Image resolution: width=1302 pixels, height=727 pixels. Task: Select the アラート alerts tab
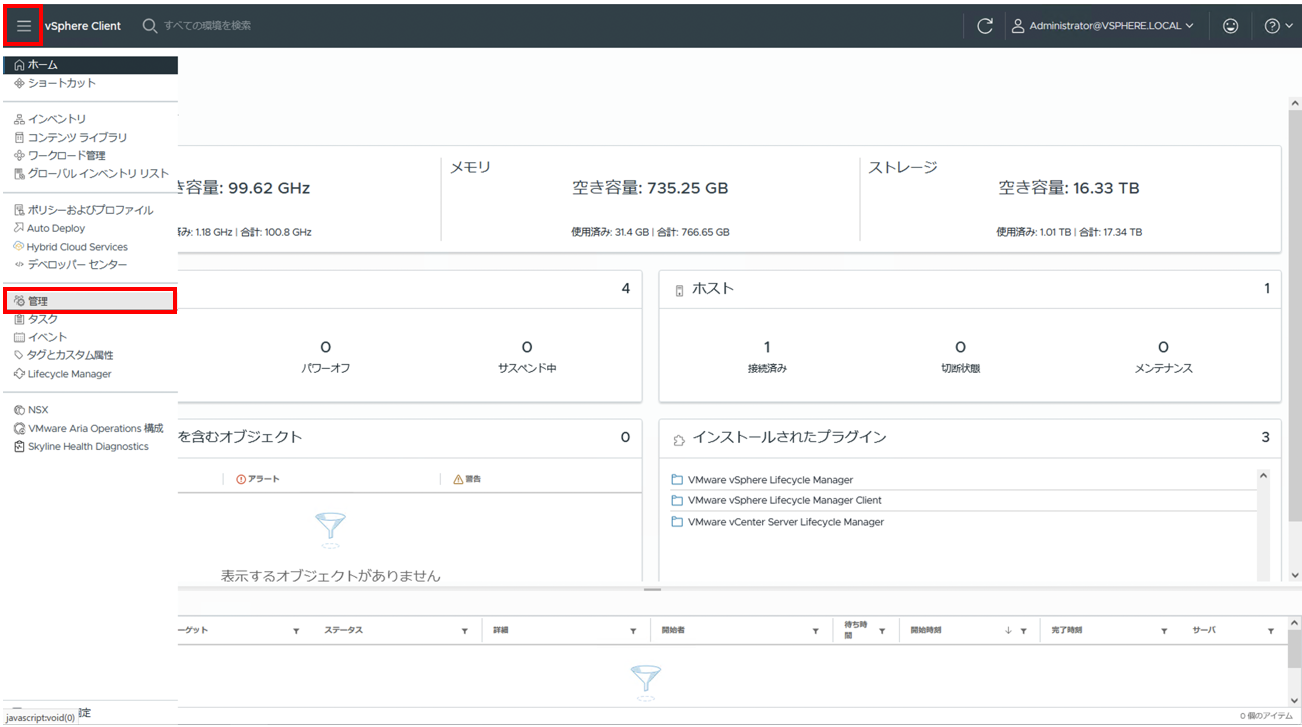[x=258, y=479]
